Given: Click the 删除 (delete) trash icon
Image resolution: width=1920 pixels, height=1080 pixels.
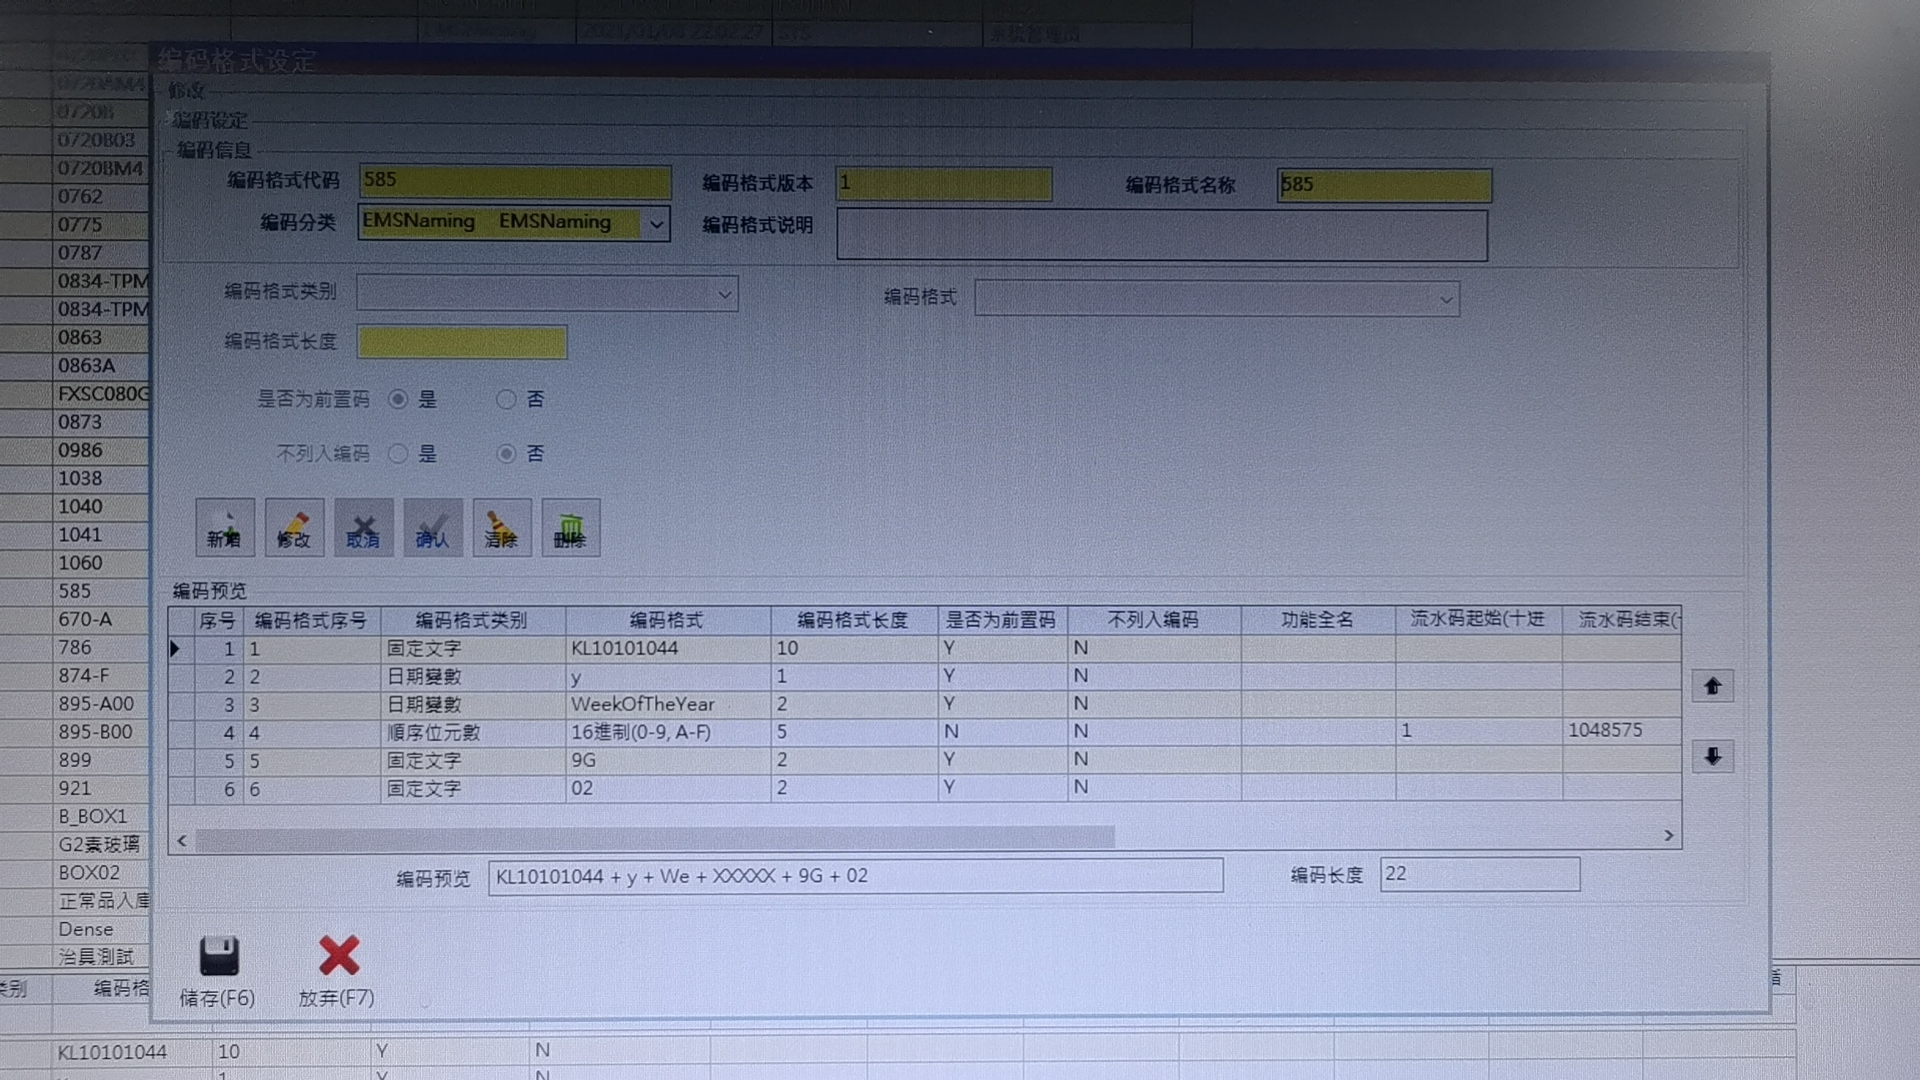Looking at the screenshot, I should click(x=570, y=527).
